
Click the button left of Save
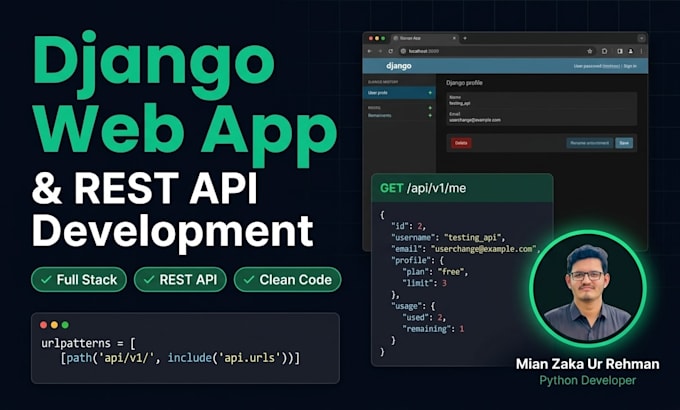(x=589, y=143)
